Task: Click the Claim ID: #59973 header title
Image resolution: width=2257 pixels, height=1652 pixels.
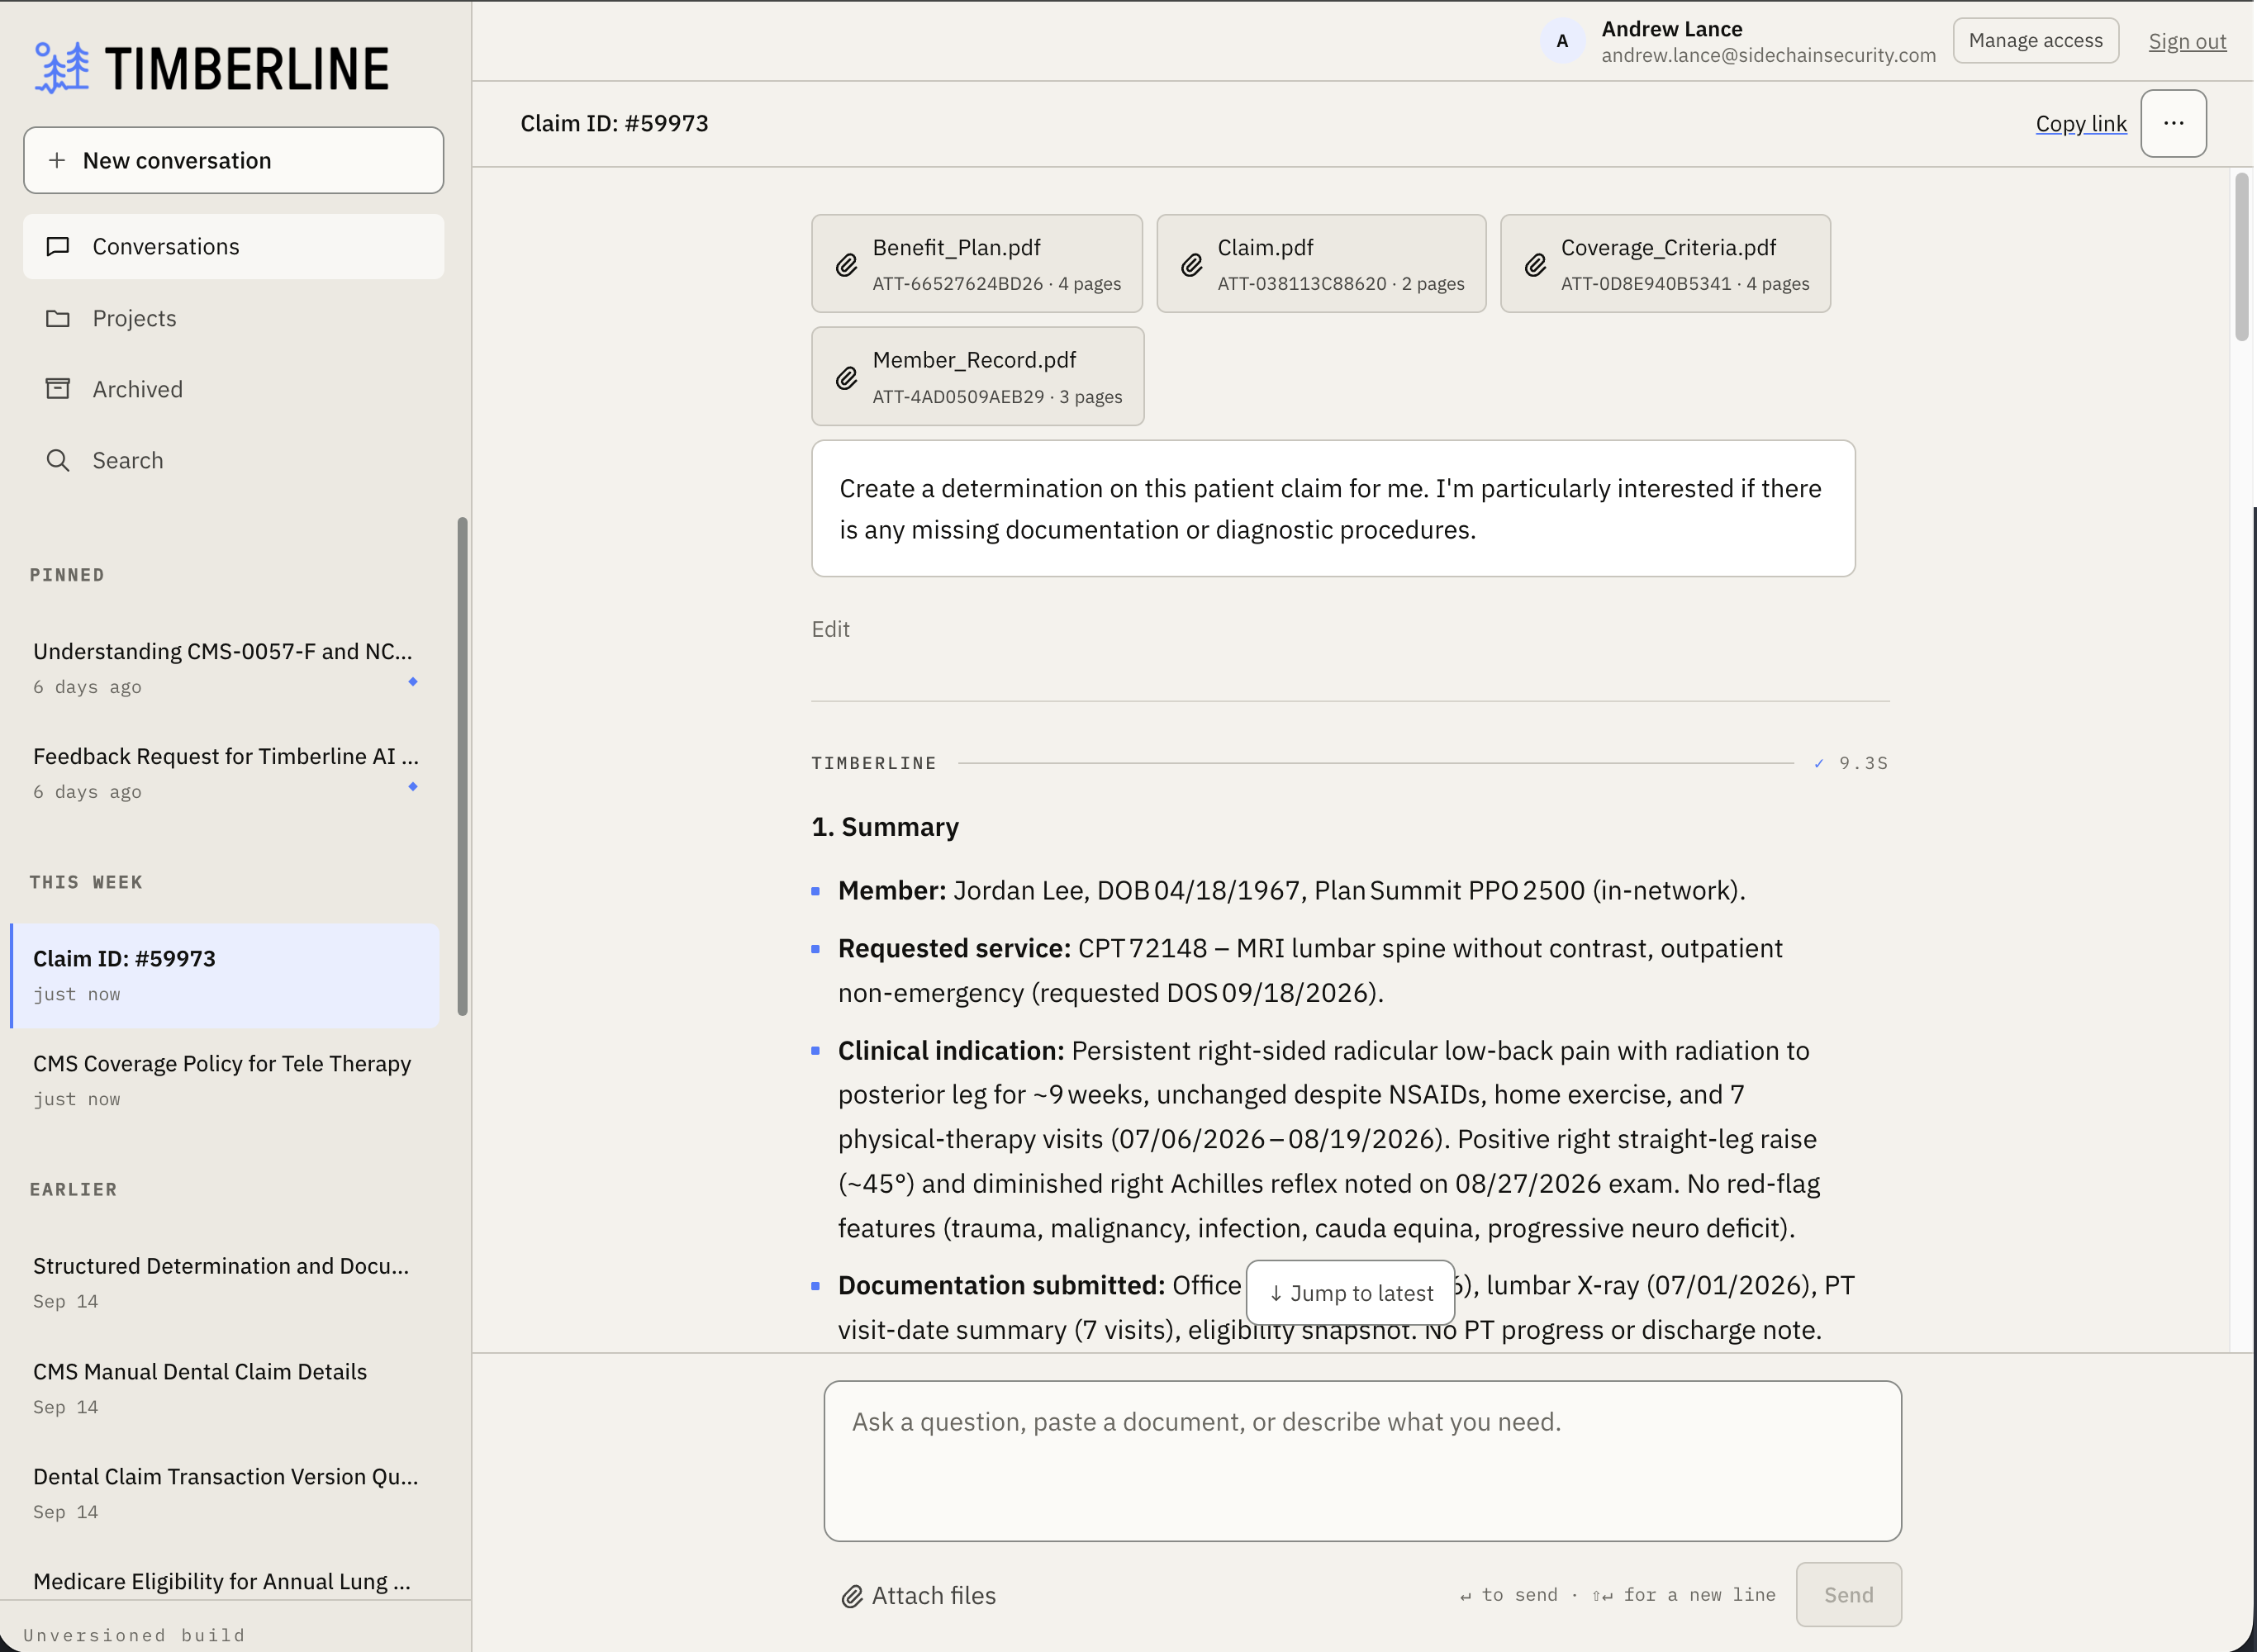Action: click(614, 123)
